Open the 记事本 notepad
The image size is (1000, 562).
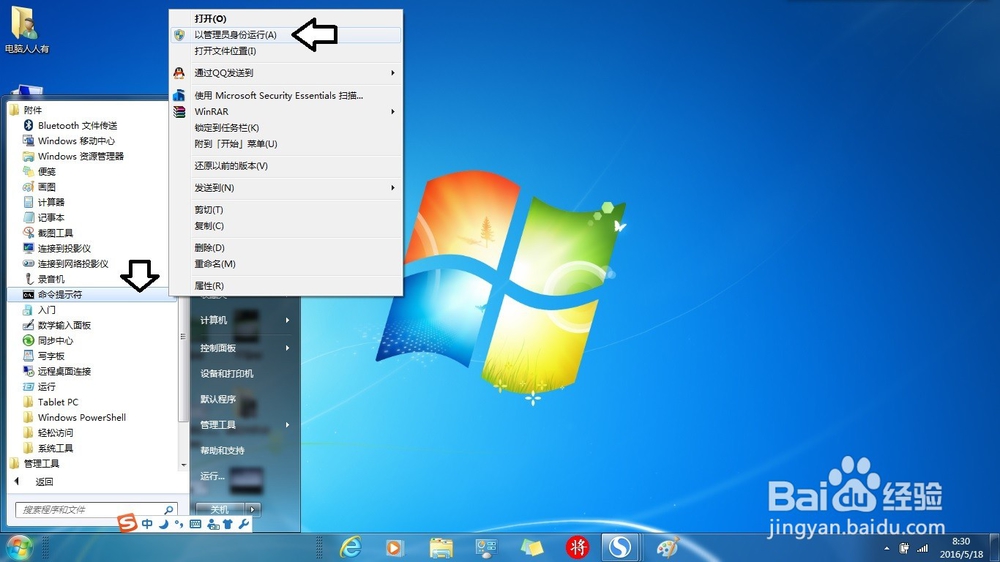click(x=43, y=218)
